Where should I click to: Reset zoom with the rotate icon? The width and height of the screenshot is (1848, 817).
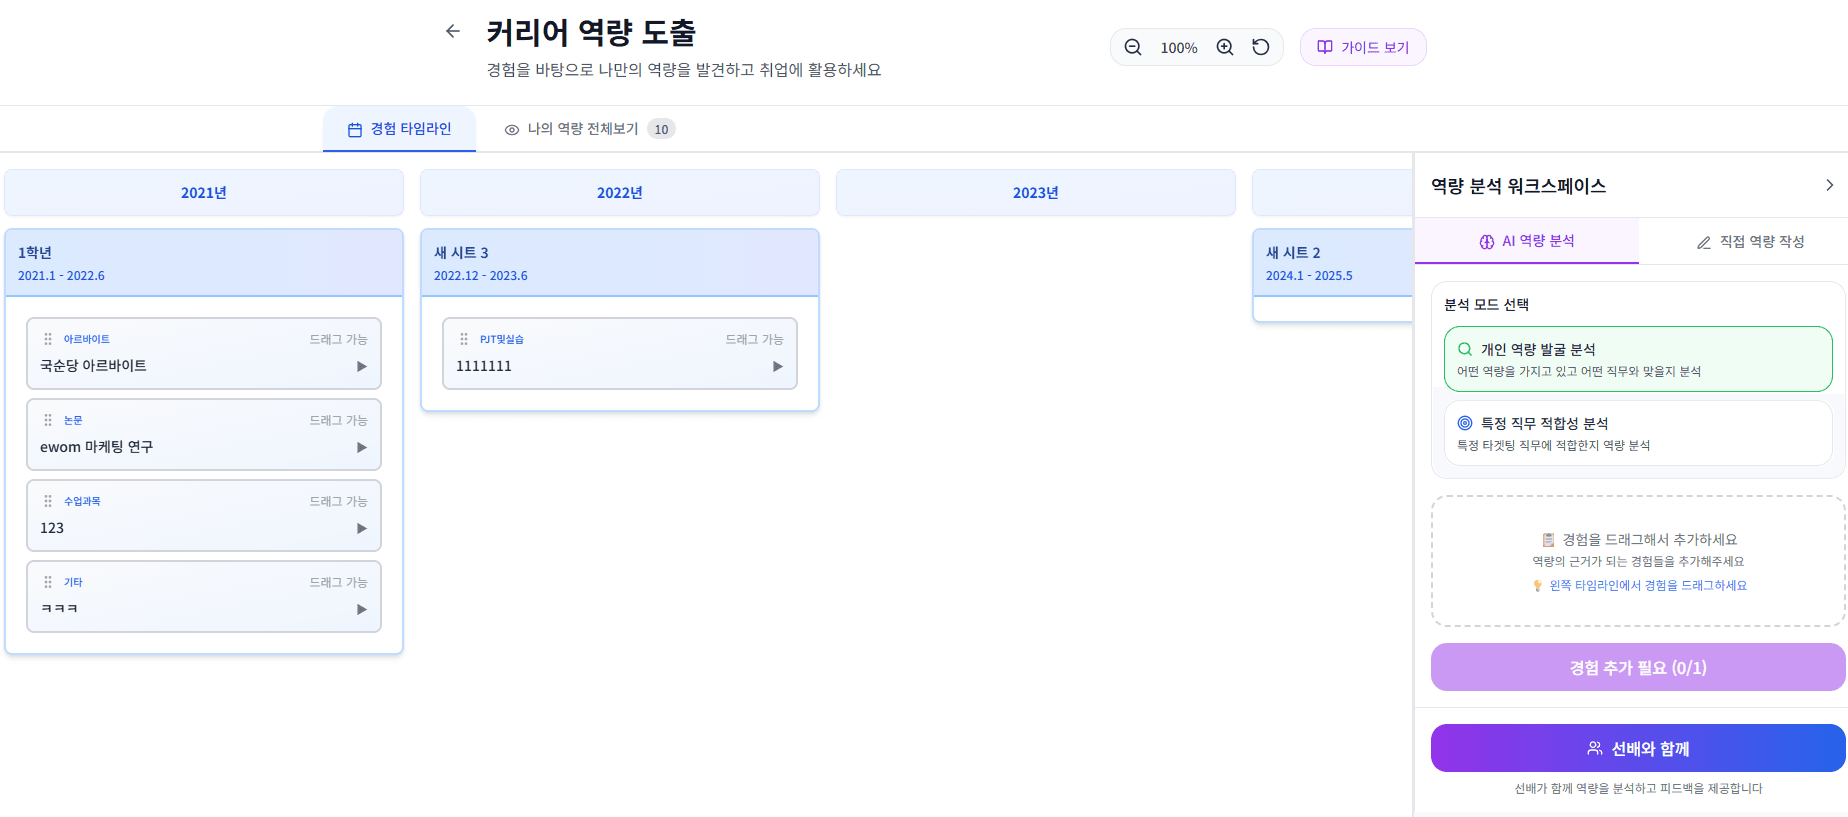click(x=1261, y=47)
